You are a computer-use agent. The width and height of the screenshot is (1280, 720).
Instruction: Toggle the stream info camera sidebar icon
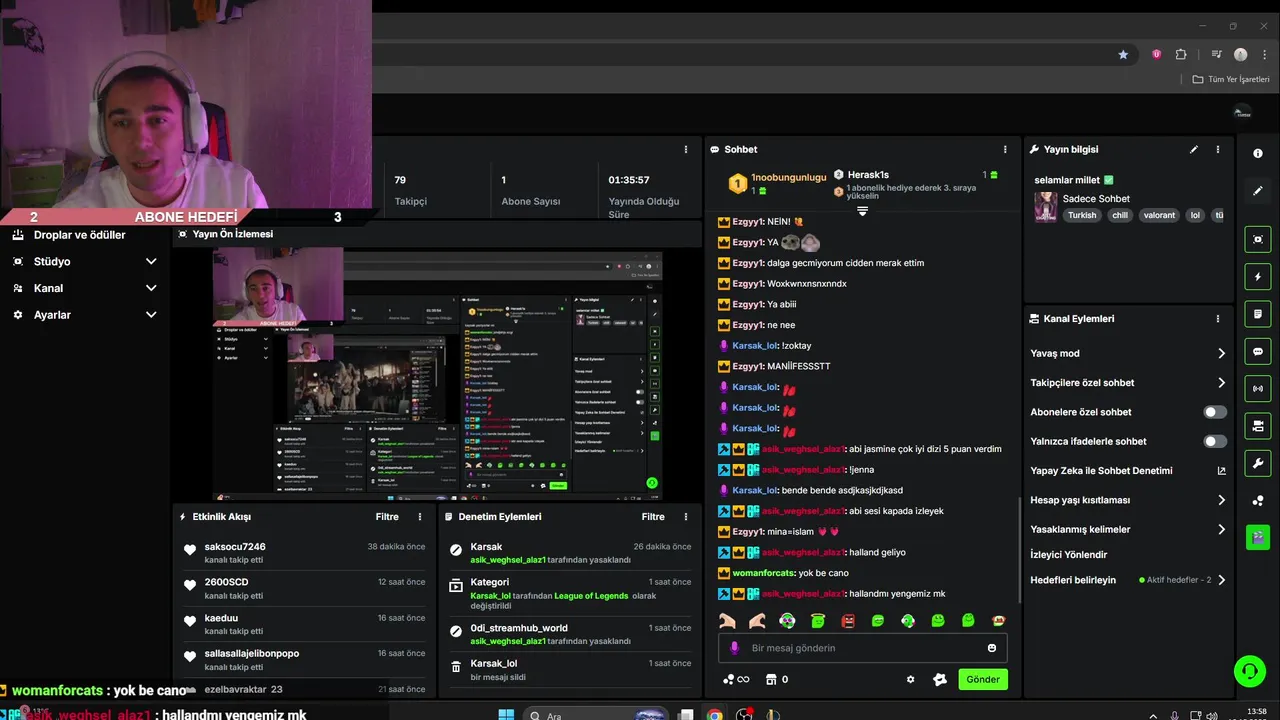(1258, 426)
